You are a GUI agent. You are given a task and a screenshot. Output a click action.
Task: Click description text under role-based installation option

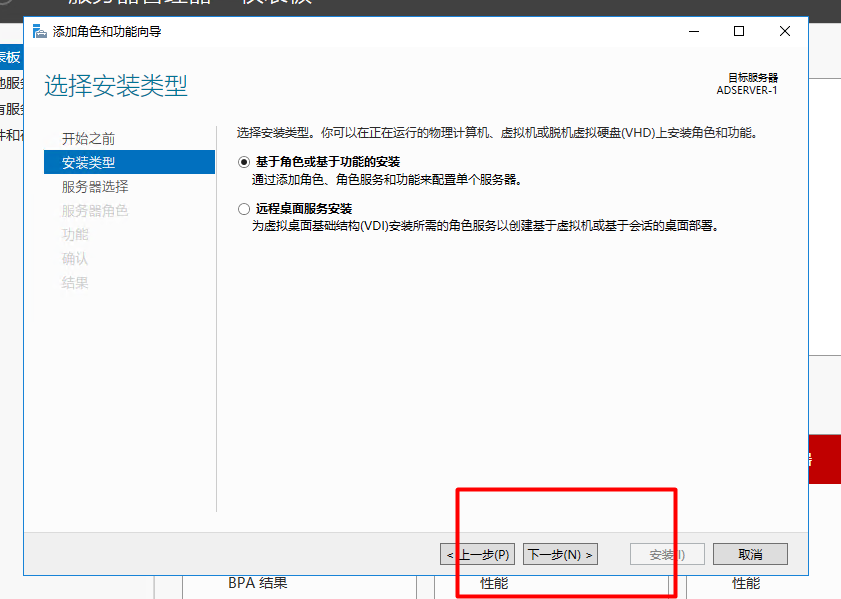pyautogui.click(x=387, y=180)
